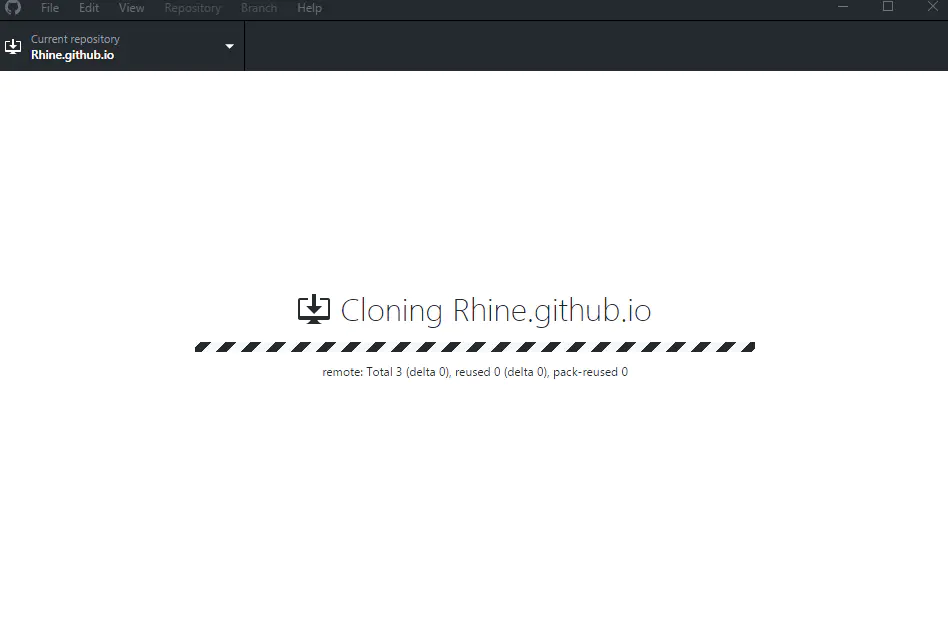Open the Repository menu
Viewport: 948px width, 618px height.
tap(193, 8)
